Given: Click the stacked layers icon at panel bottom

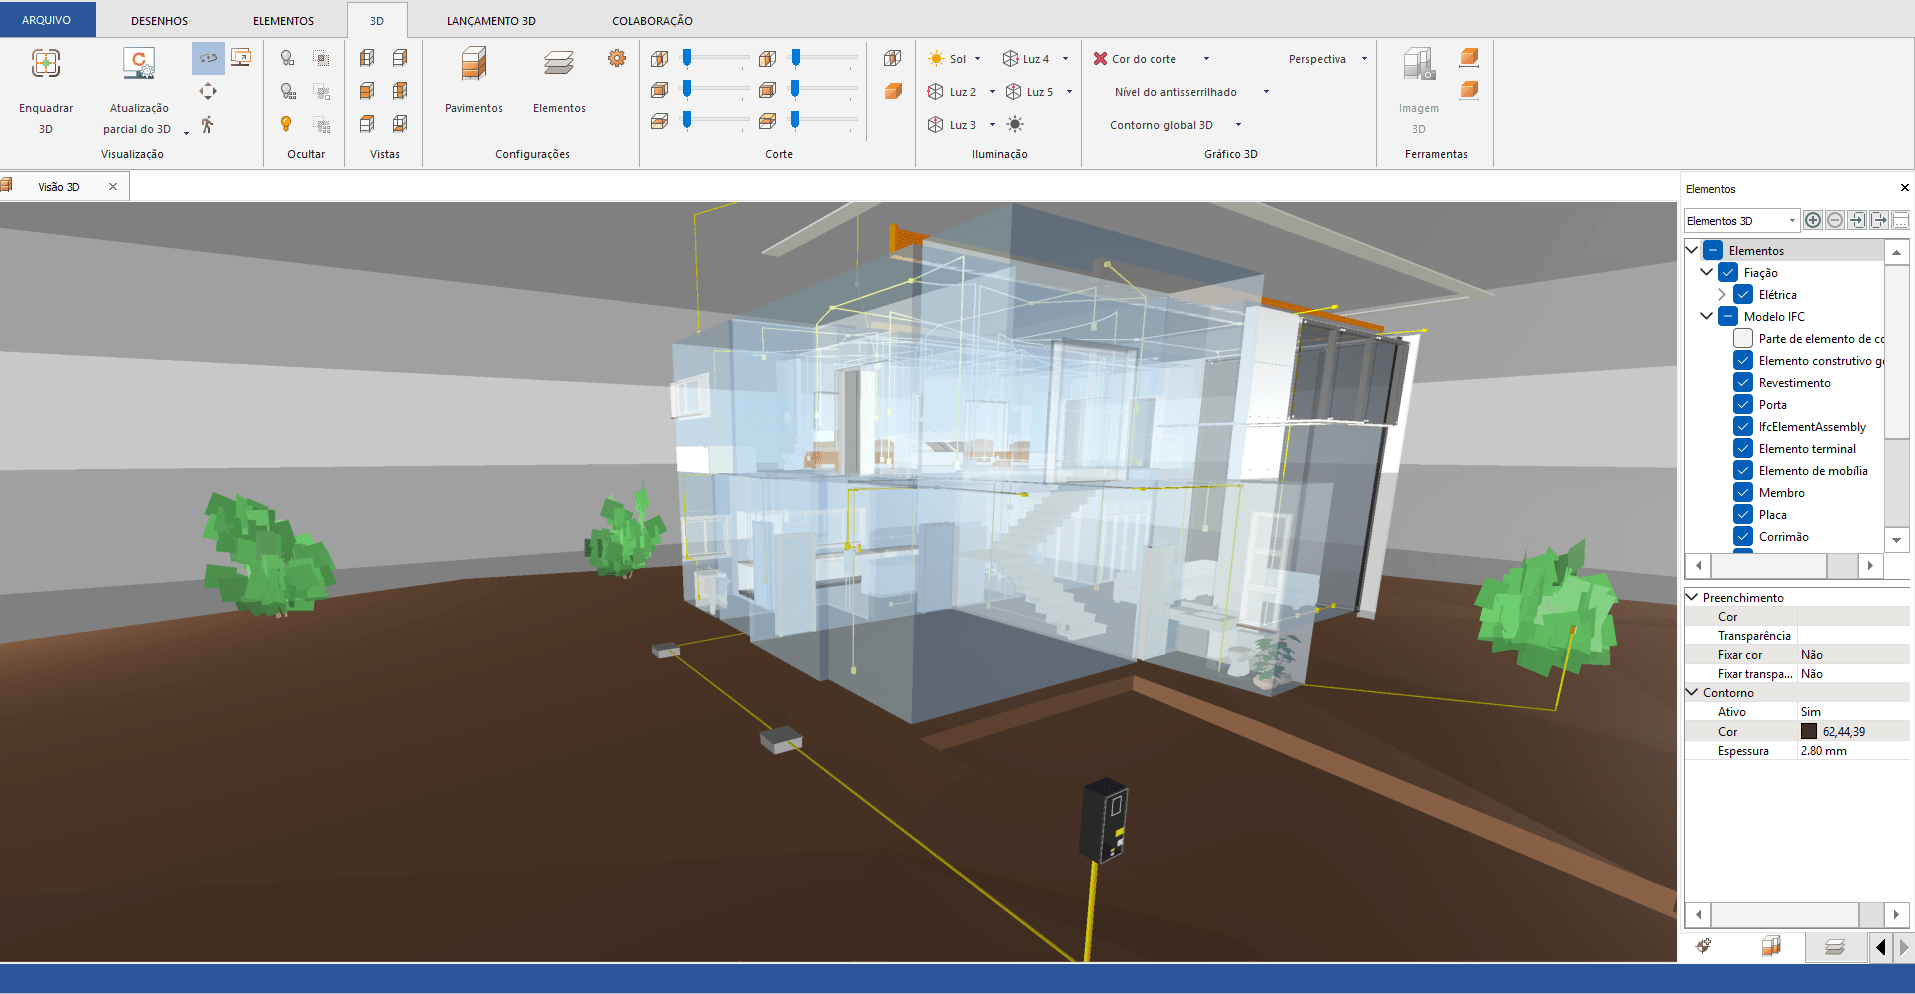Looking at the screenshot, I should click(x=1835, y=946).
